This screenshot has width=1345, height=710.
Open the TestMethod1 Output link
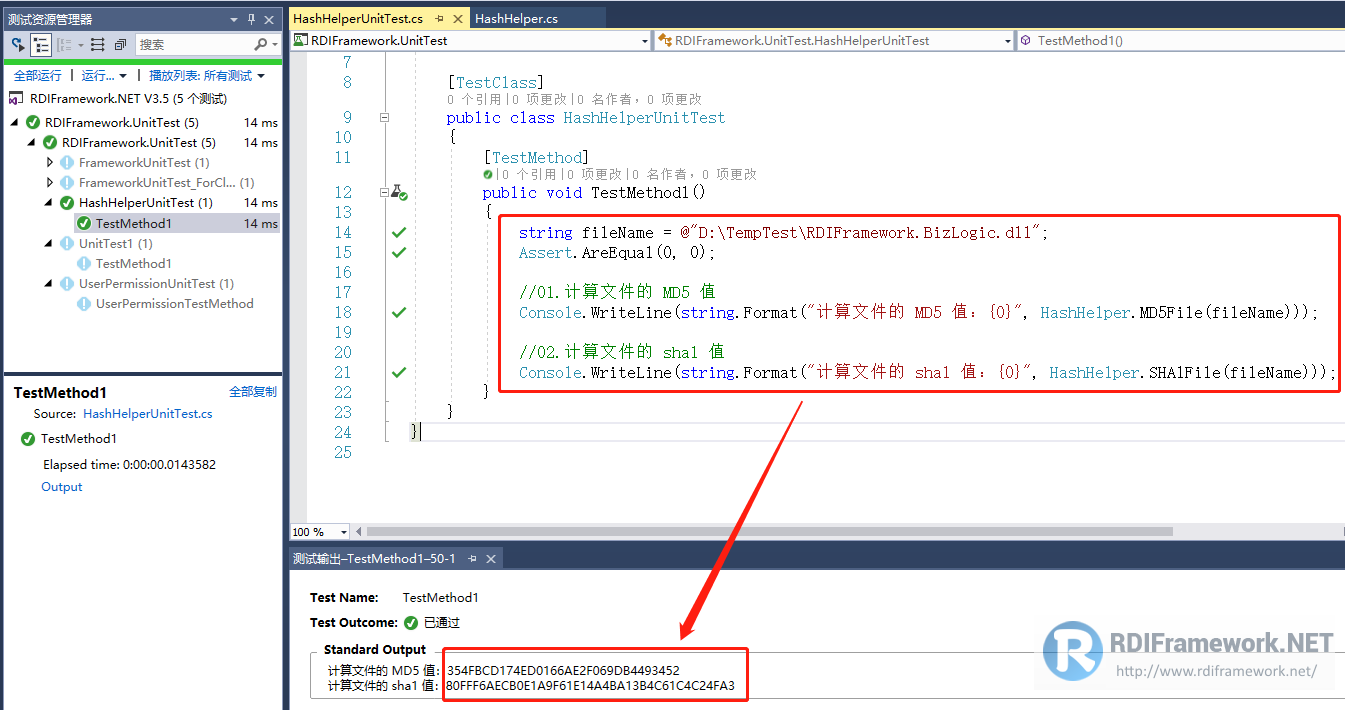pyautogui.click(x=61, y=487)
